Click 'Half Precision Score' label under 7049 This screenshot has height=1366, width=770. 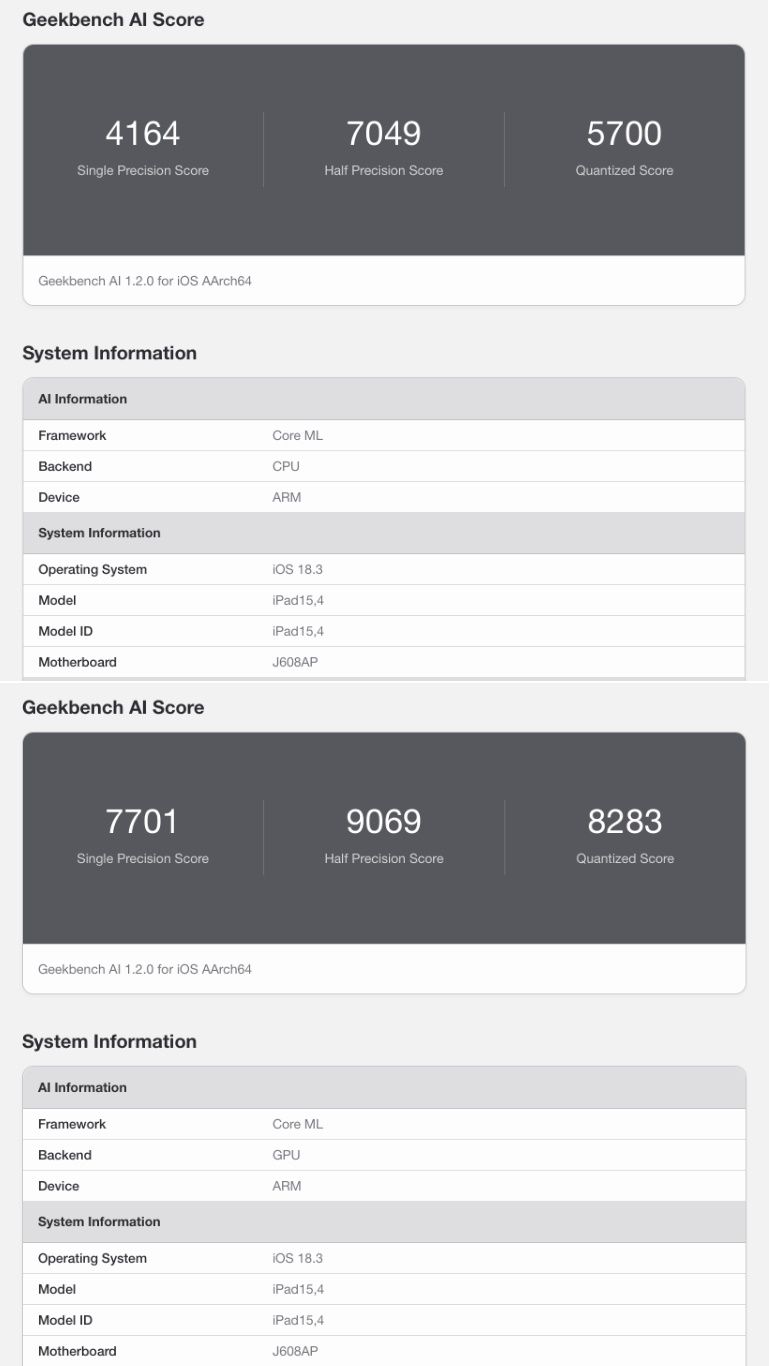point(384,170)
